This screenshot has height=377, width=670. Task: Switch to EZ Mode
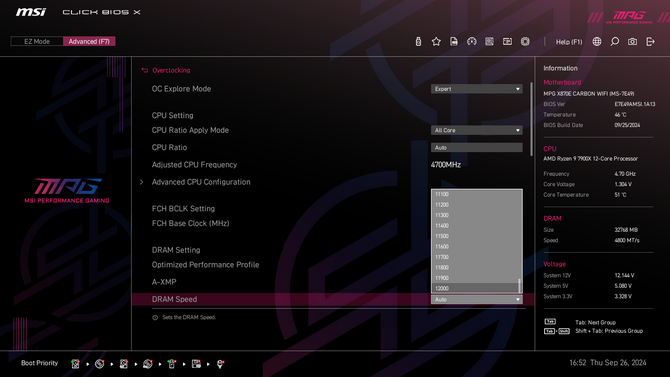pos(37,41)
